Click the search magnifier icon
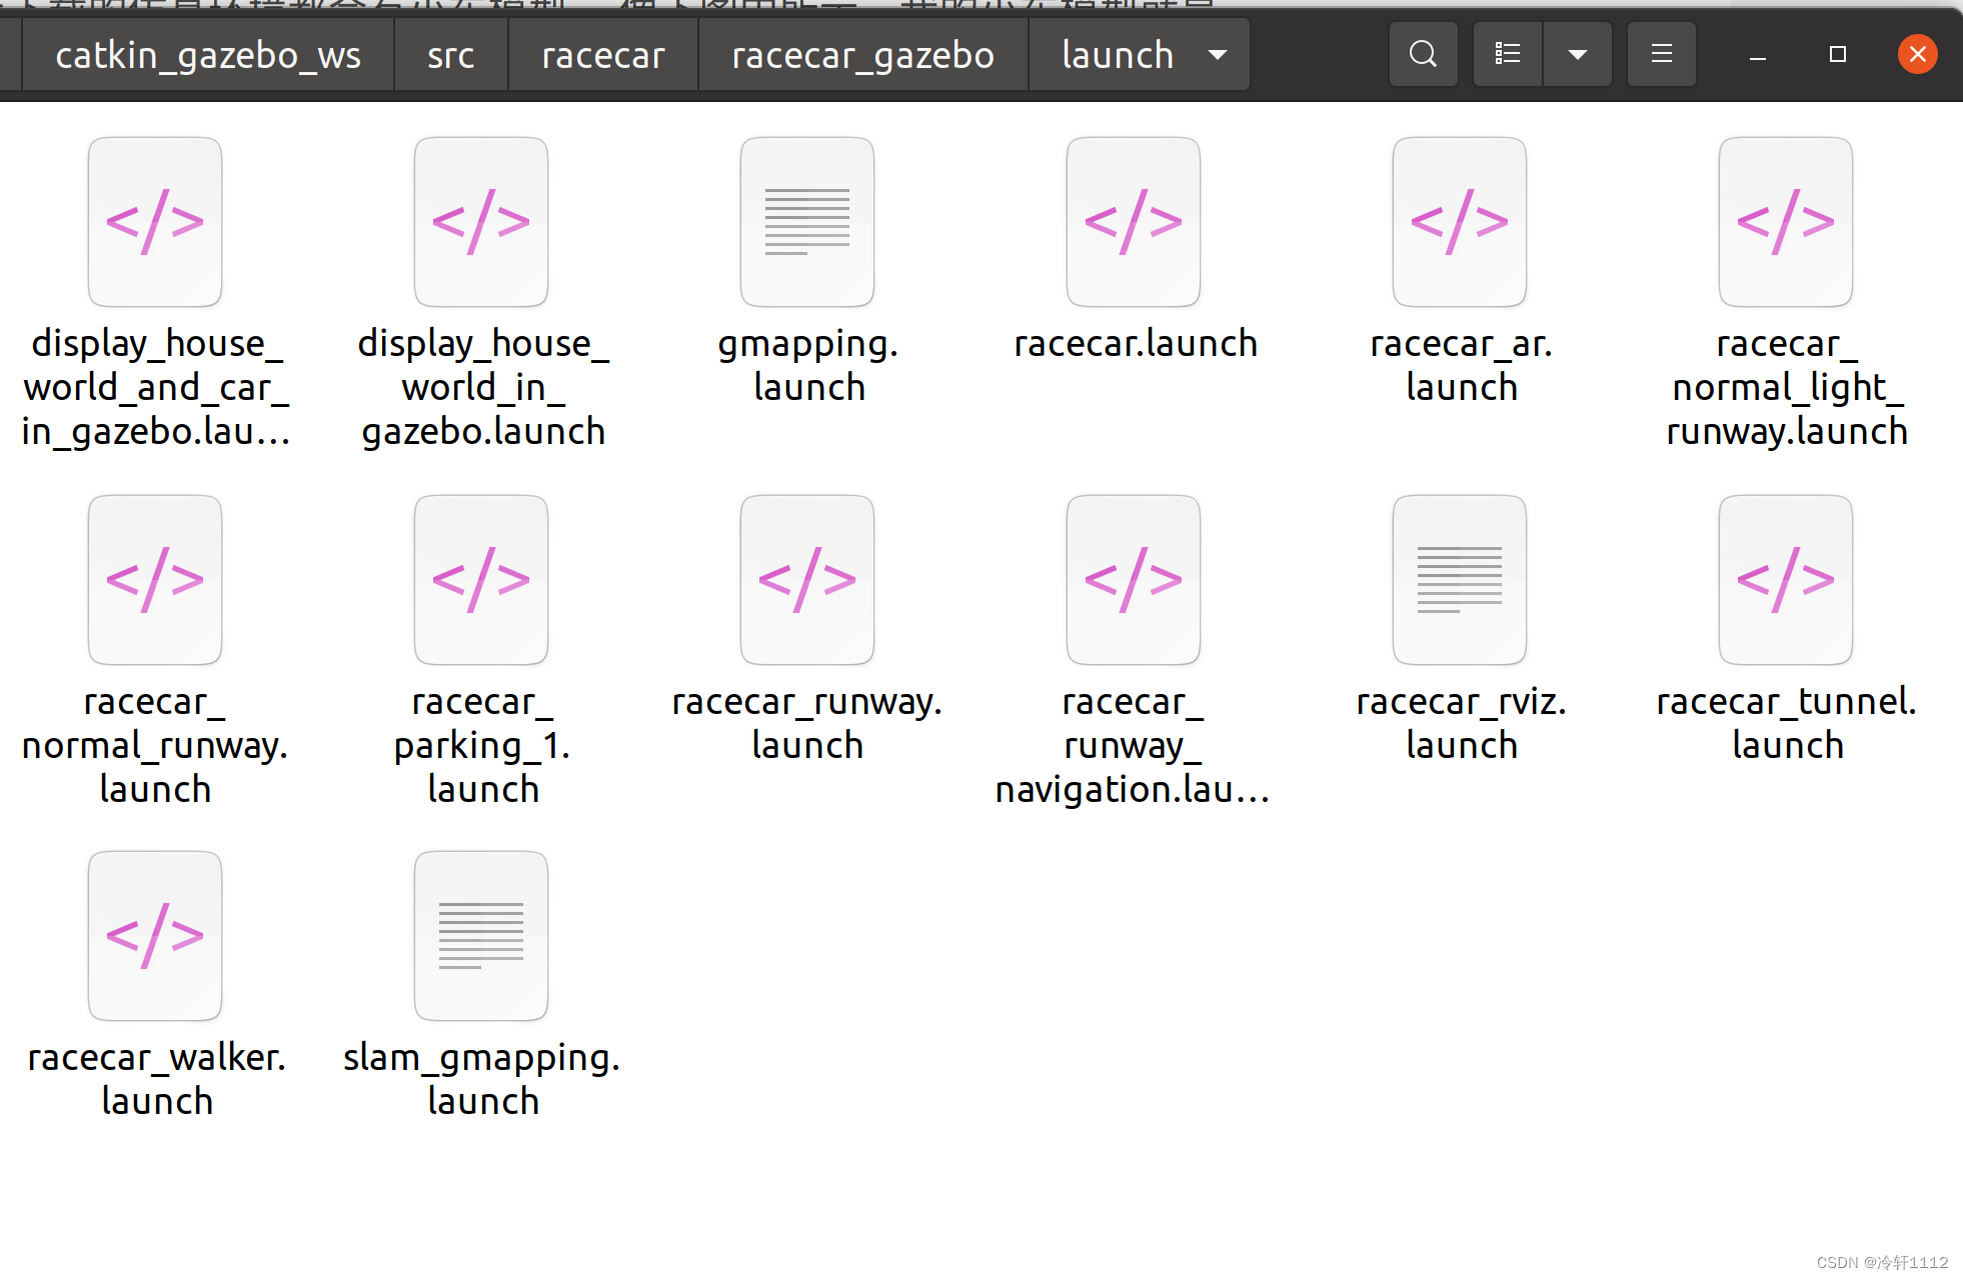The width and height of the screenshot is (1963, 1280). point(1422,54)
